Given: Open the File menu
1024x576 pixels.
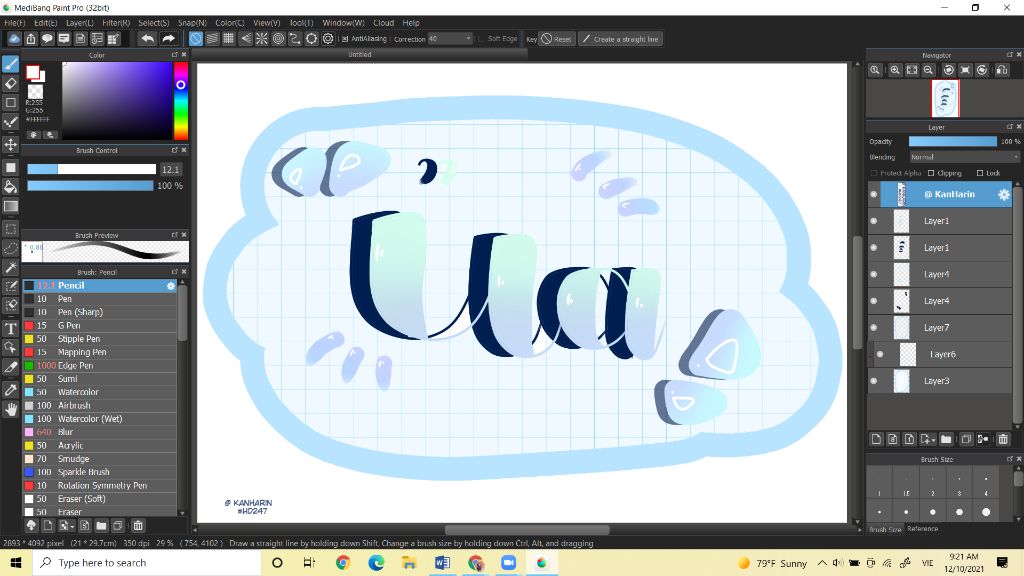Looking at the screenshot, I should tap(14, 23).
